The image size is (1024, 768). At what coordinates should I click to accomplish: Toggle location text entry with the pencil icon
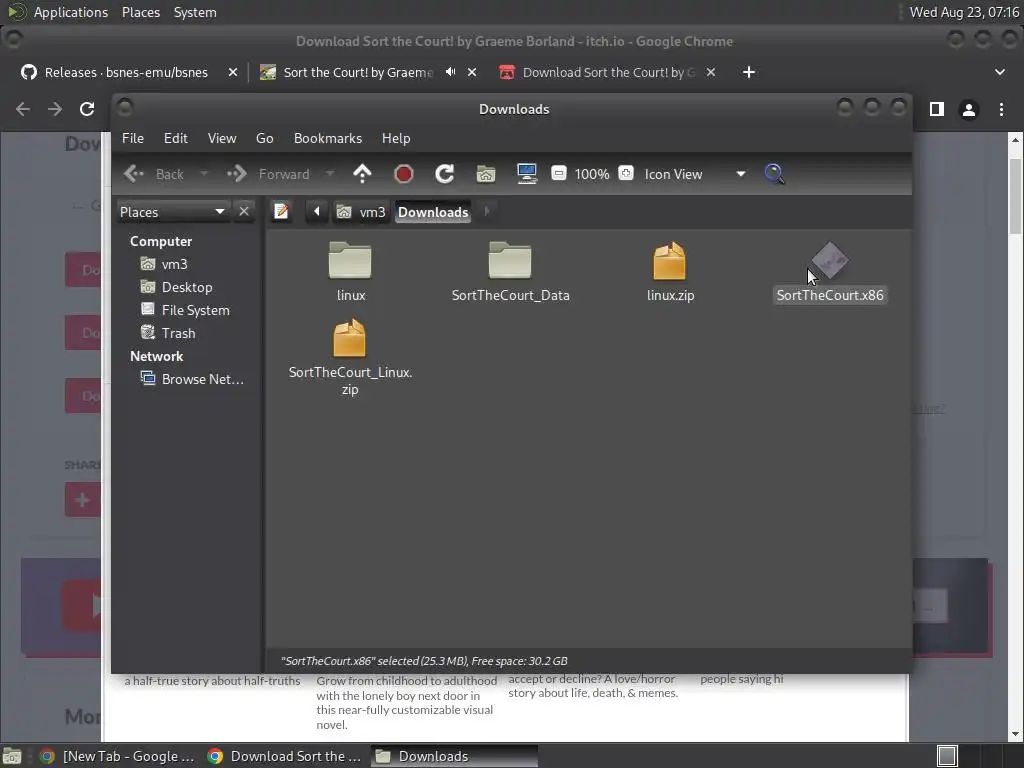point(281,212)
